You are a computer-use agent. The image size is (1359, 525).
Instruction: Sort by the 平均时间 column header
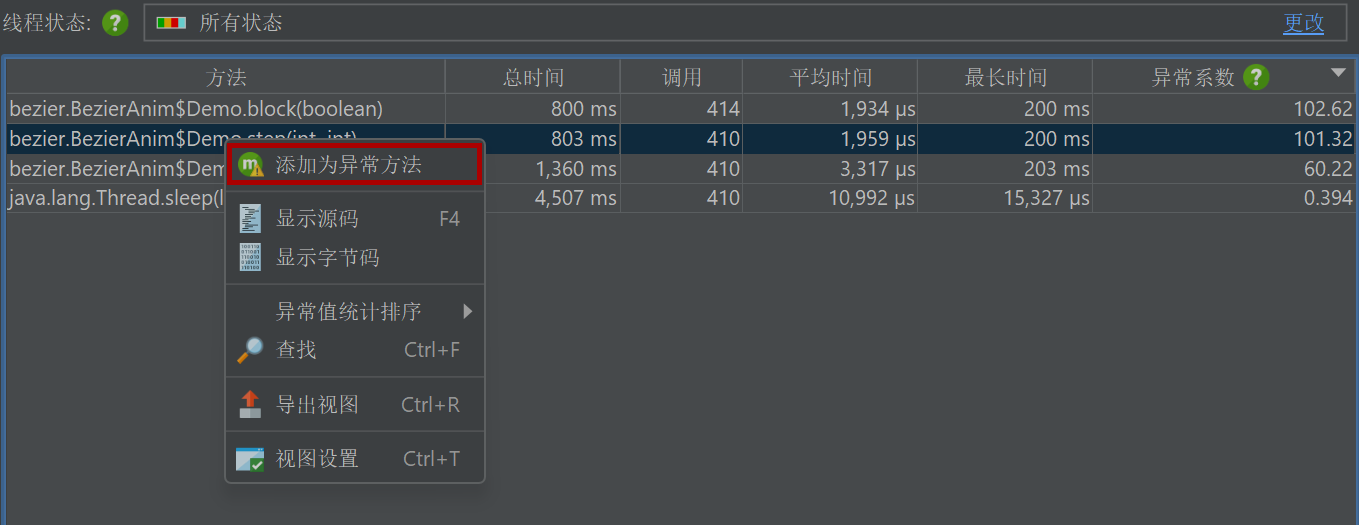831,77
